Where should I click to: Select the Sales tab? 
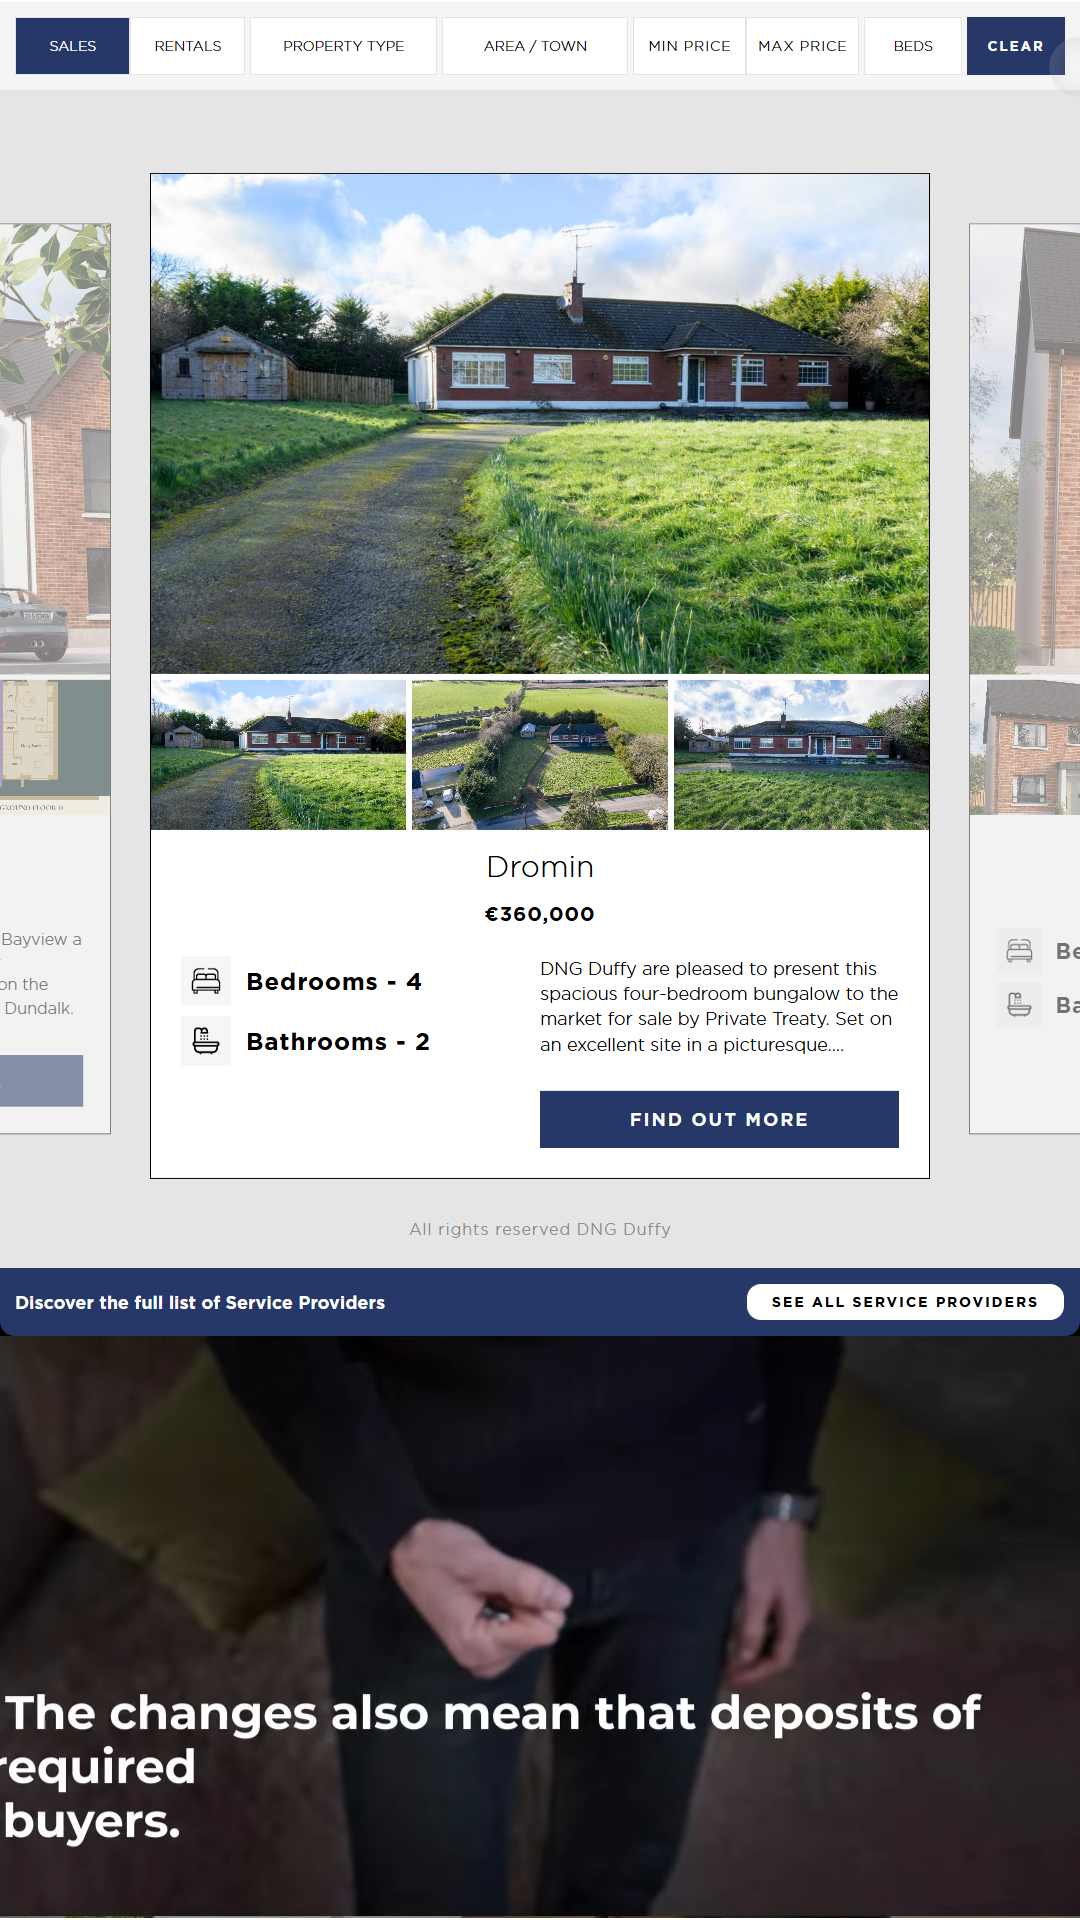point(73,46)
